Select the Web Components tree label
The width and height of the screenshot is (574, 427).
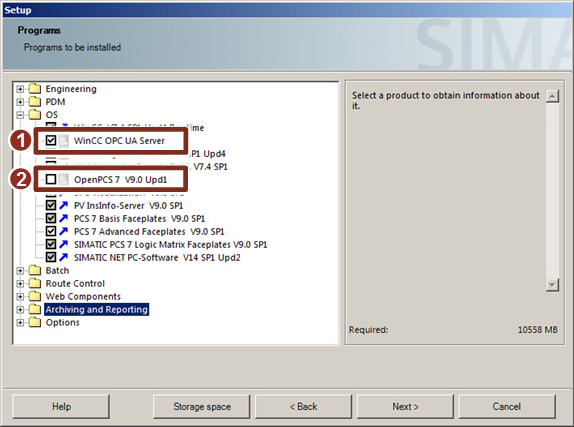coord(83,297)
